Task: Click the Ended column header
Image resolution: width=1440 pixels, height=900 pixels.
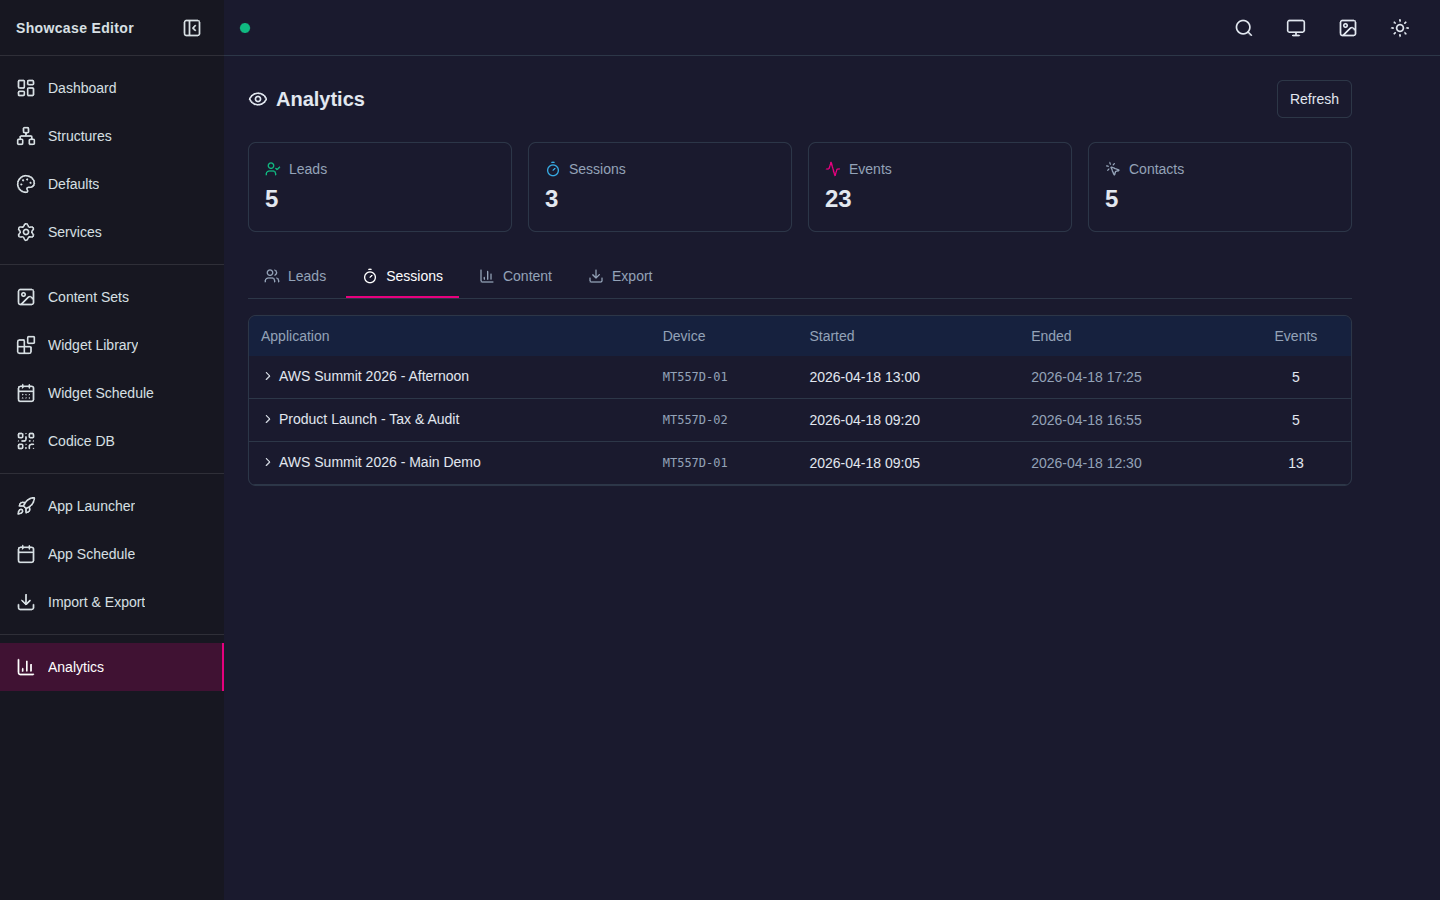Action: 1051,336
